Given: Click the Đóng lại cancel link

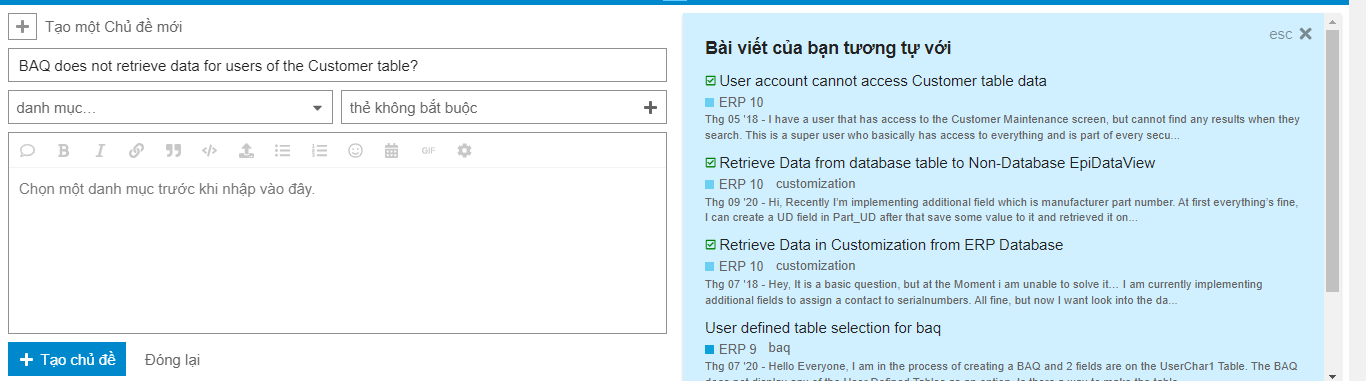Looking at the screenshot, I should (x=174, y=359).
